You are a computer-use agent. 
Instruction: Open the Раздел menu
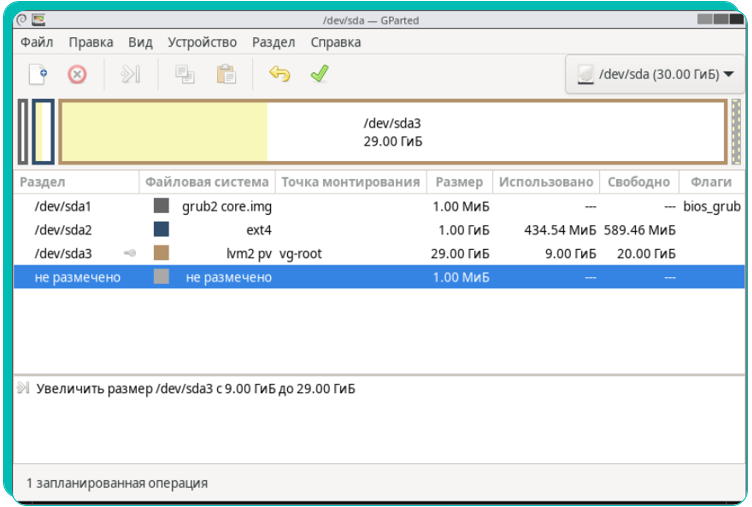click(x=273, y=42)
